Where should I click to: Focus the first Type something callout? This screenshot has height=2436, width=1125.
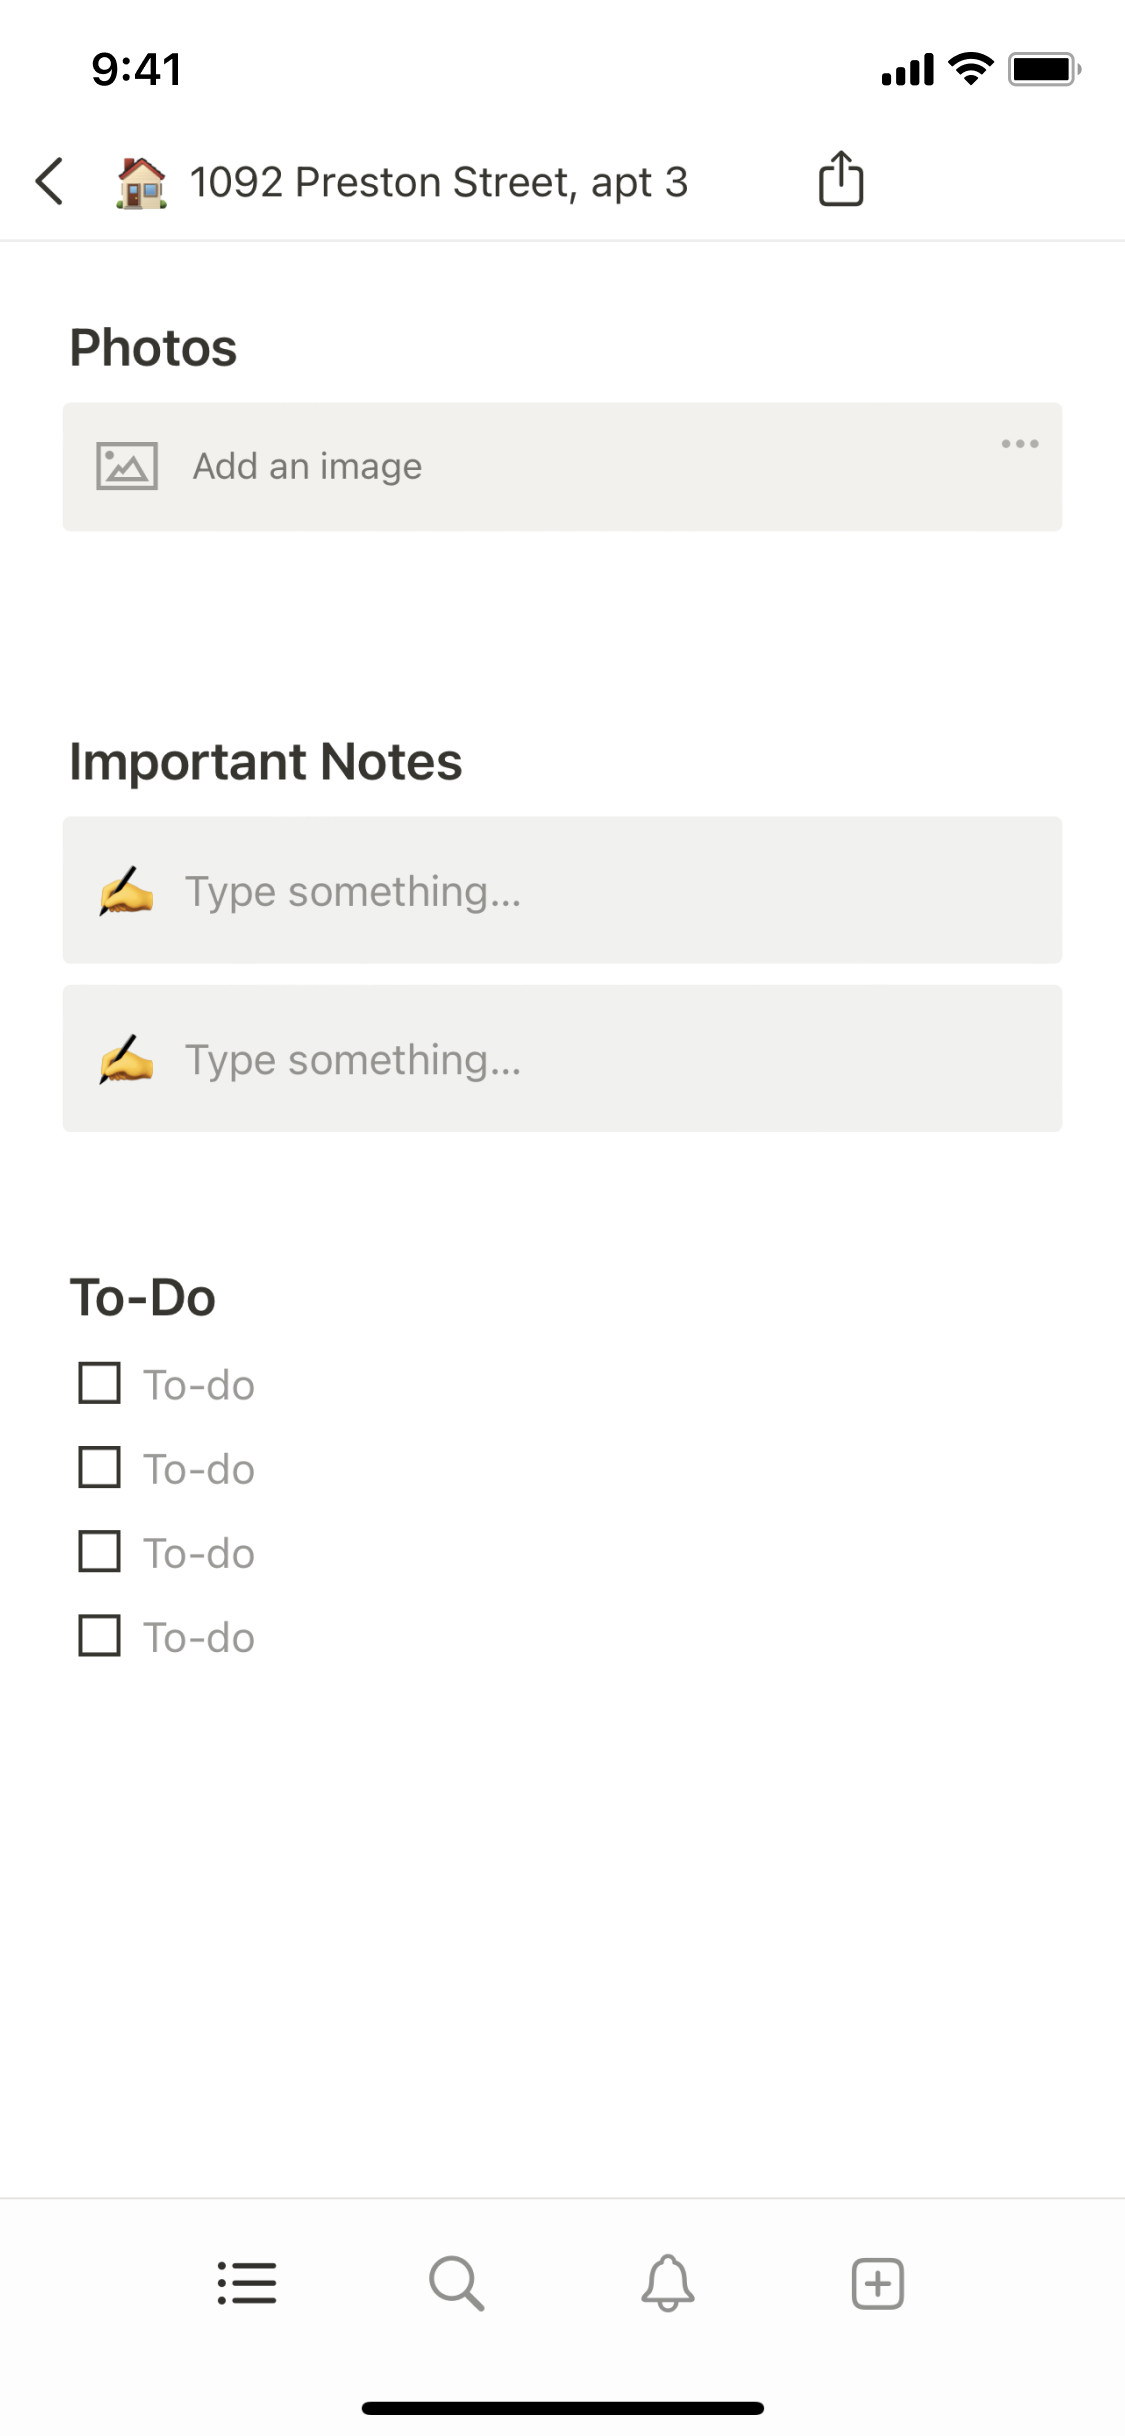point(562,890)
